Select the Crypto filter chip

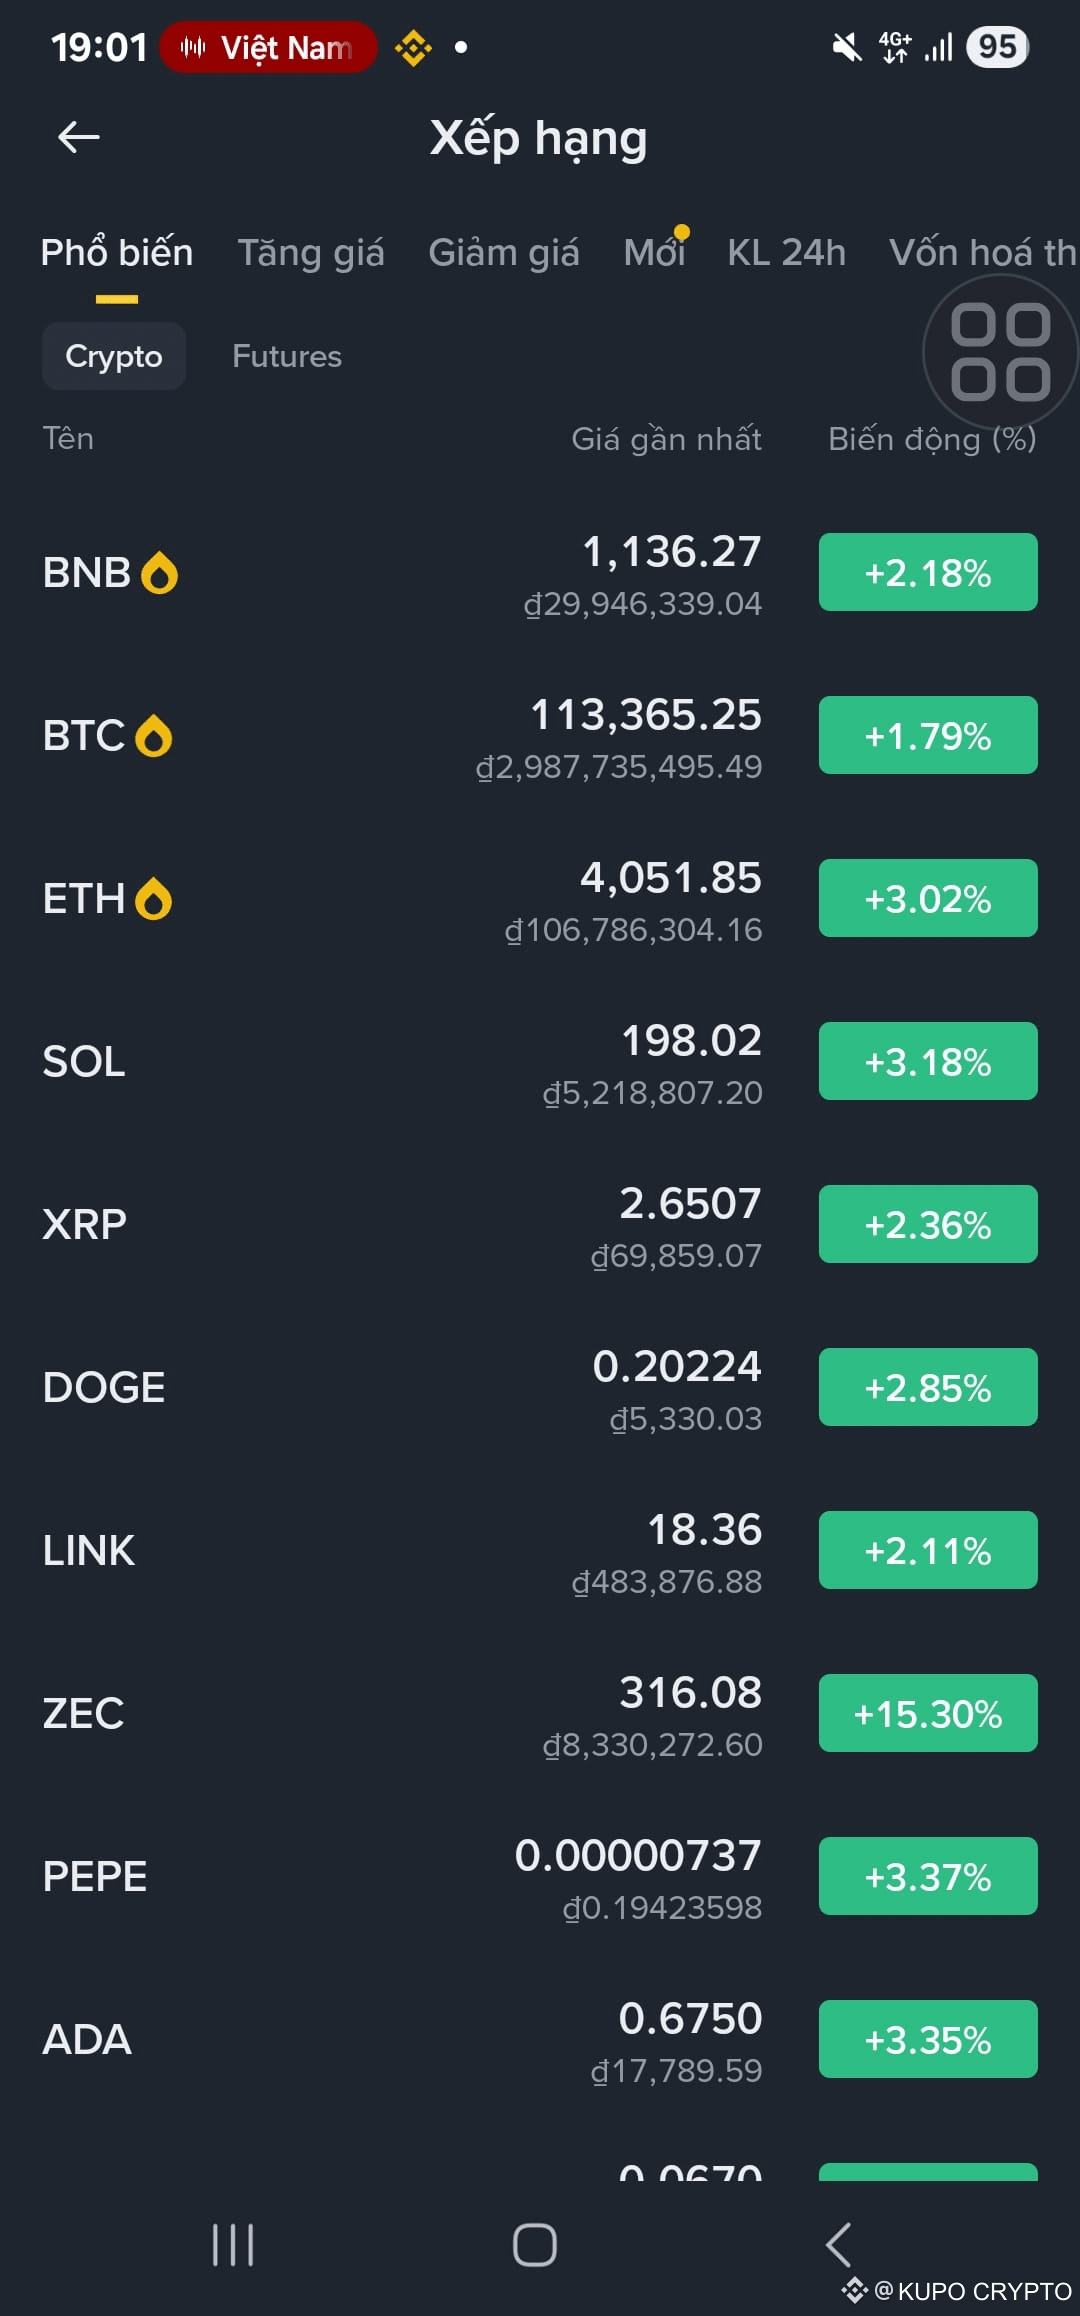click(x=114, y=356)
